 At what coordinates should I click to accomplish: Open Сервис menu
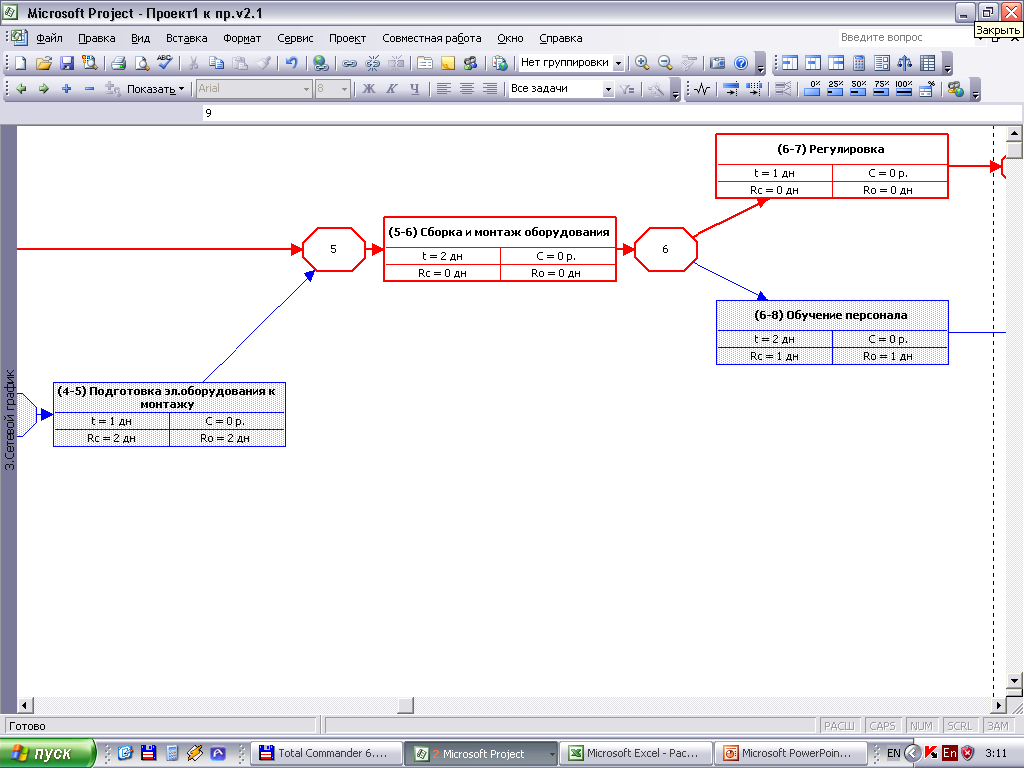point(295,39)
